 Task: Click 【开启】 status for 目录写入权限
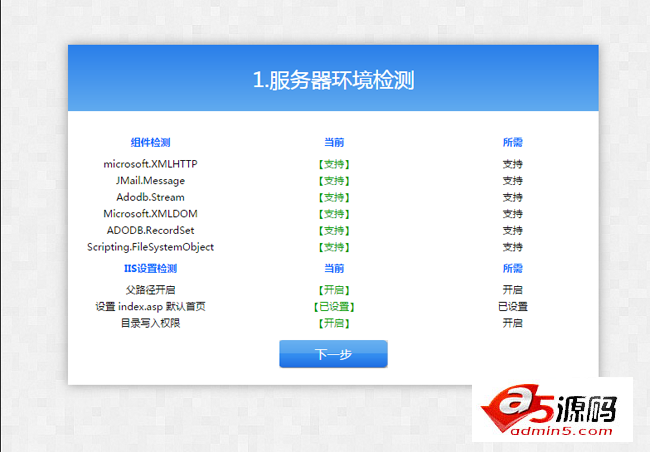click(334, 323)
